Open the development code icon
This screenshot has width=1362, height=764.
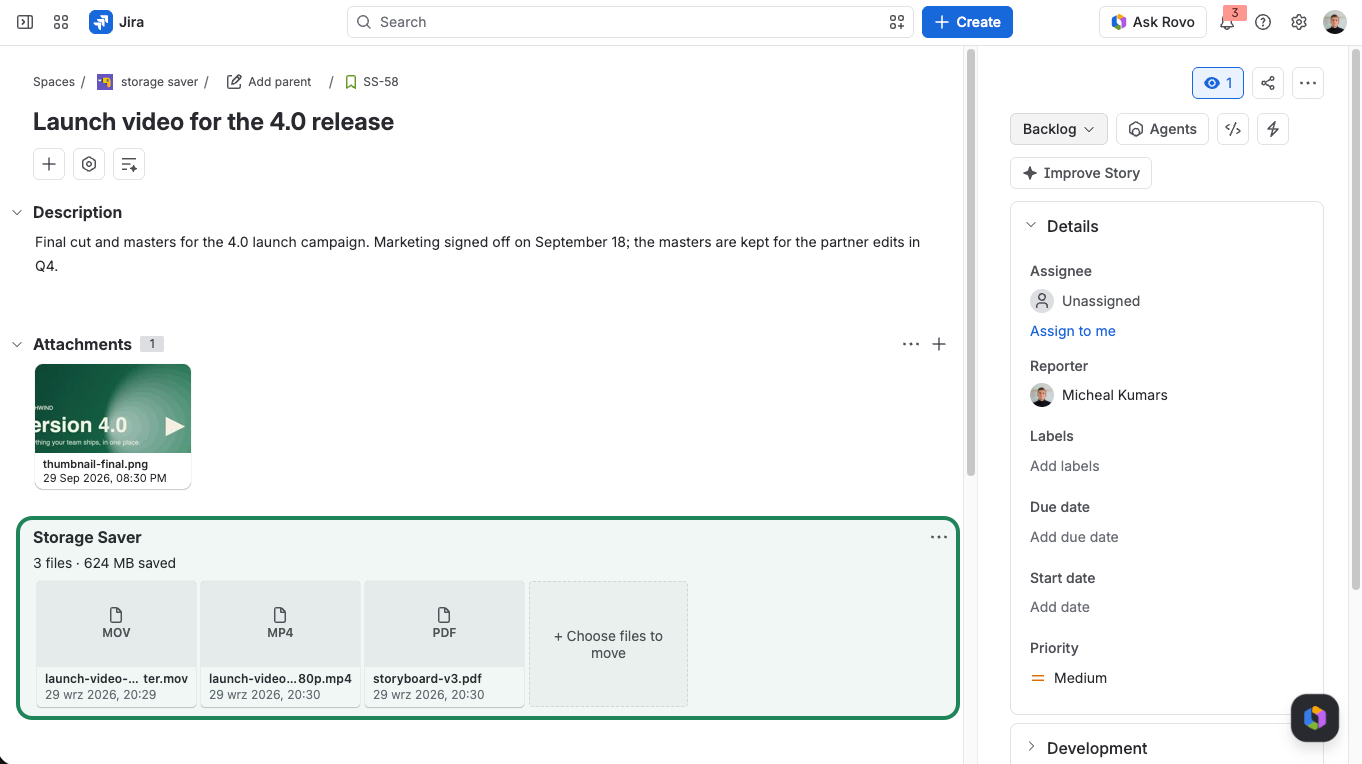point(1233,129)
